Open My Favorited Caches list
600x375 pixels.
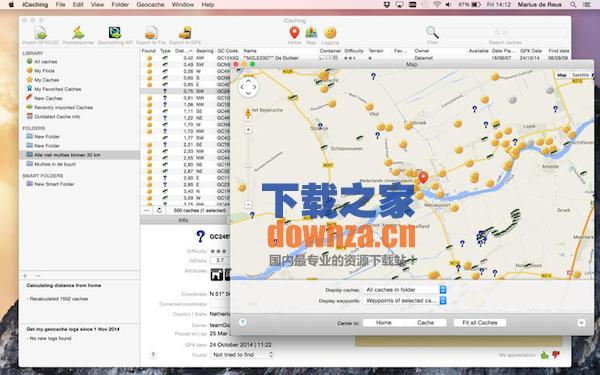pos(57,89)
